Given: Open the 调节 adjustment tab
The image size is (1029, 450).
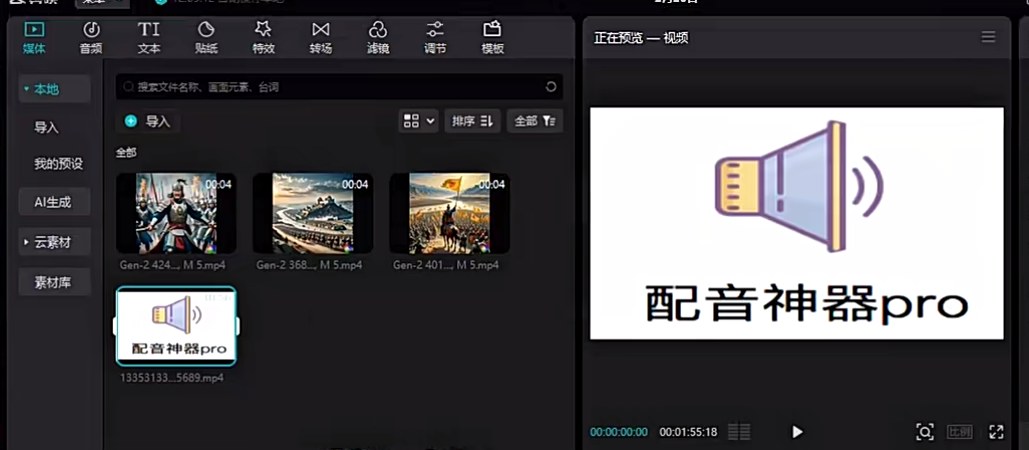Looking at the screenshot, I should point(435,37).
